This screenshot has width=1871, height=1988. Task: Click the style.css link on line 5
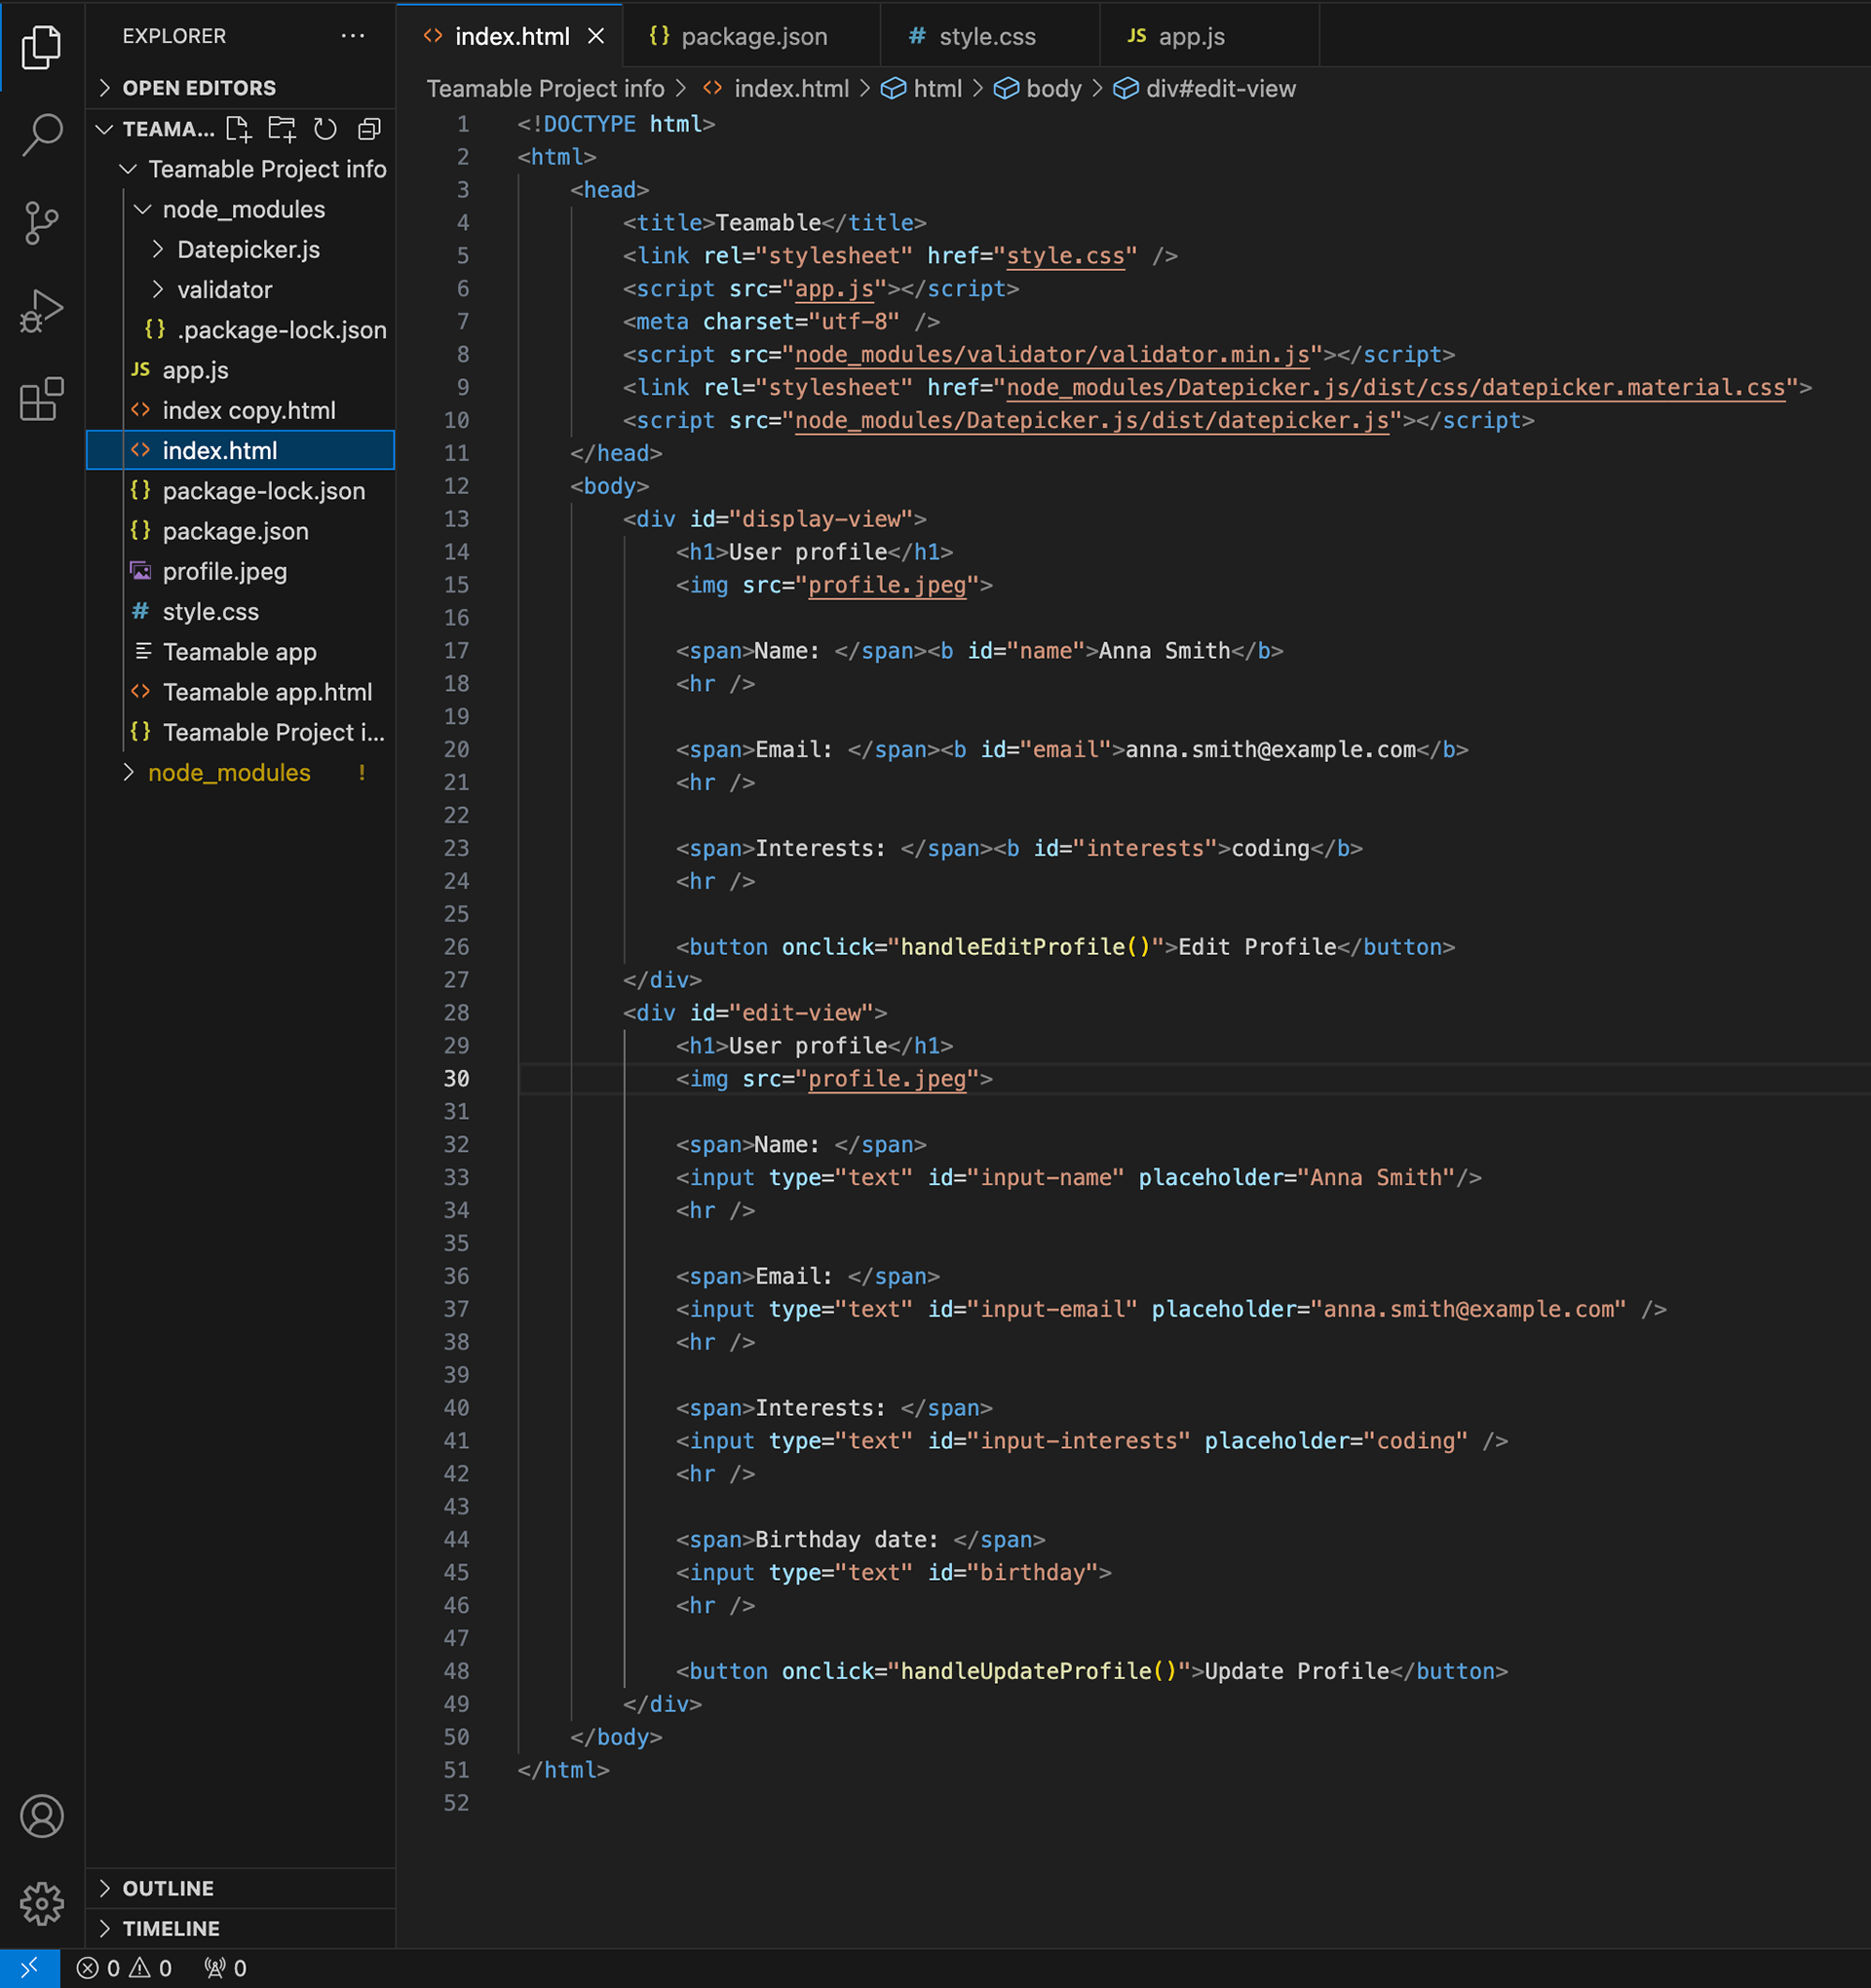tap(1065, 256)
